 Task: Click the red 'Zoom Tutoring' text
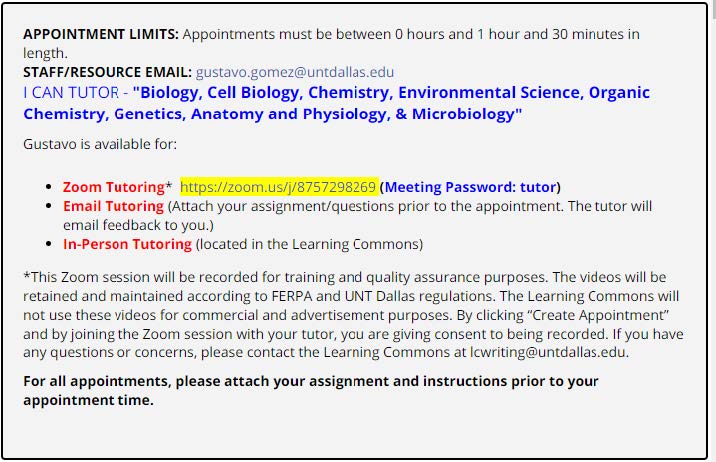point(113,187)
